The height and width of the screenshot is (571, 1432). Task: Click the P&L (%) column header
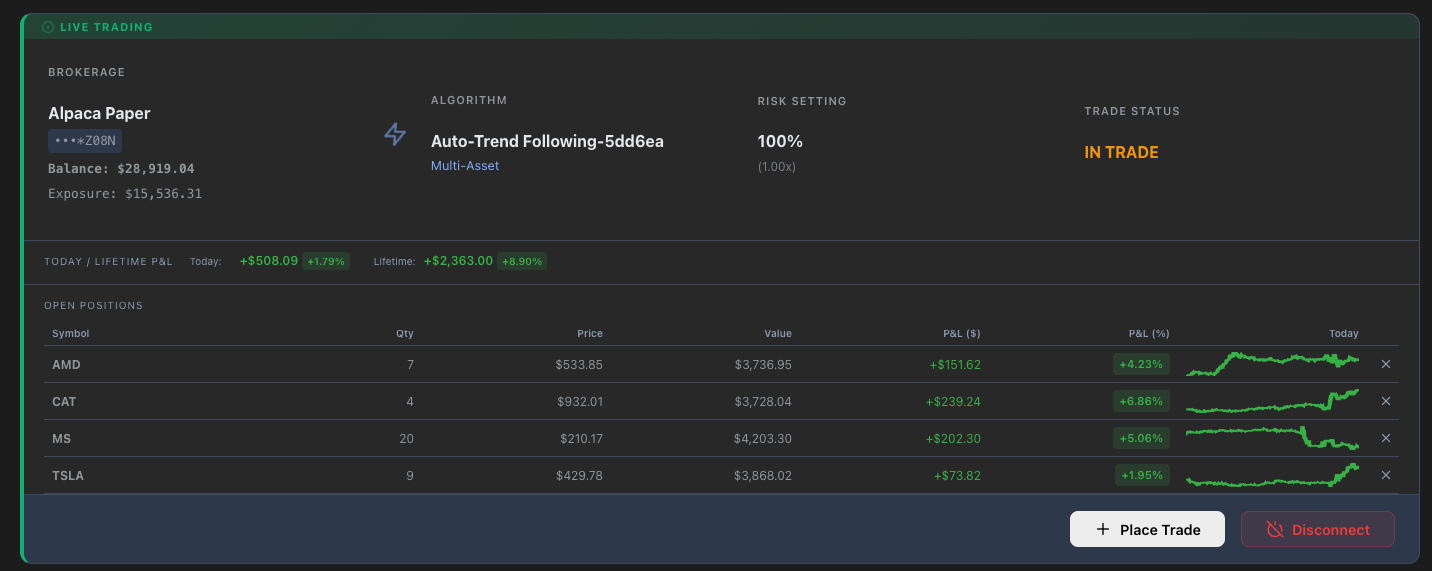tap(1149, 334)
